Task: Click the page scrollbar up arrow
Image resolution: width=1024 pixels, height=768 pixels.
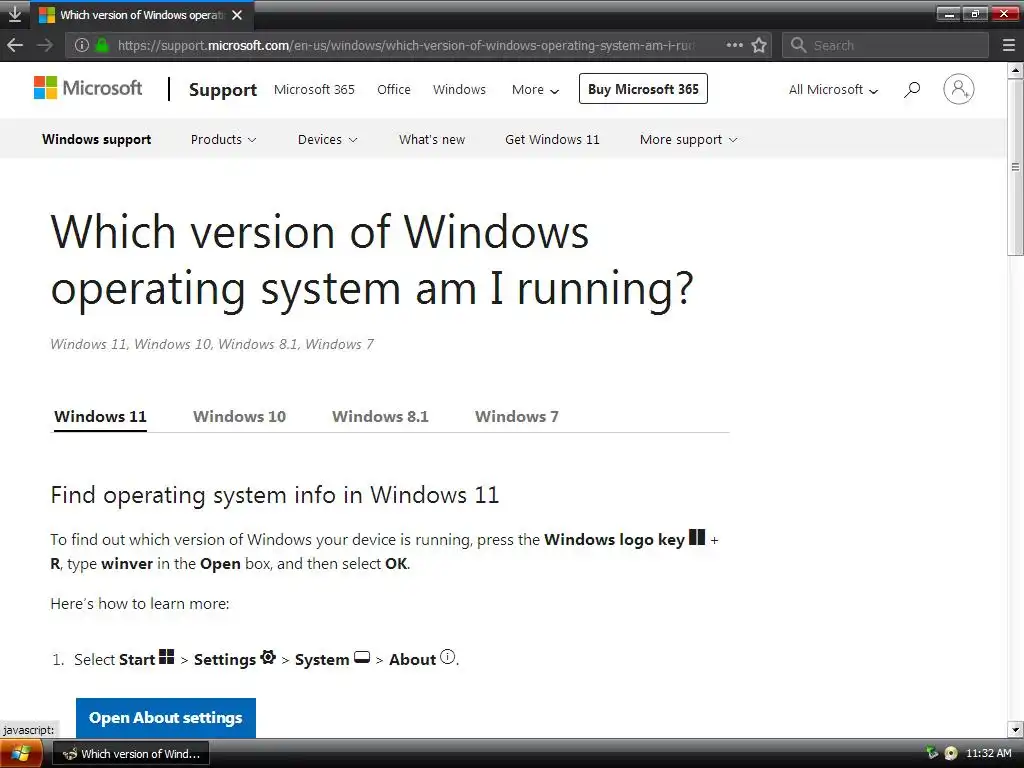Action: 1016,69
